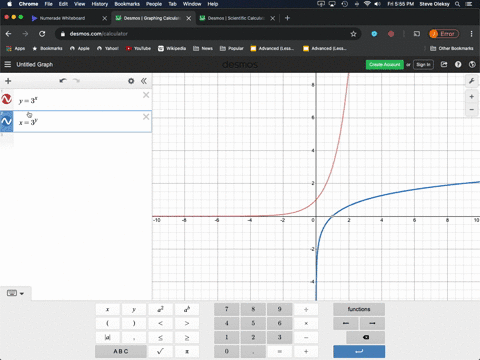This screenshot has width=480, height=360.
Task: Open the Chrome History menu
Action: pos(100,4)
